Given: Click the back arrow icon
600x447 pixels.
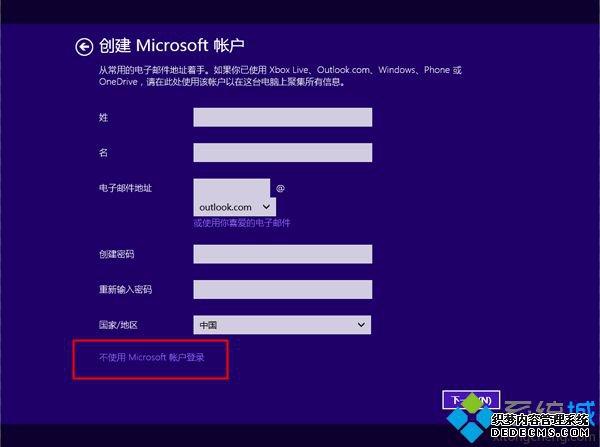Looking at the screenshot, I should click(84, 47).
